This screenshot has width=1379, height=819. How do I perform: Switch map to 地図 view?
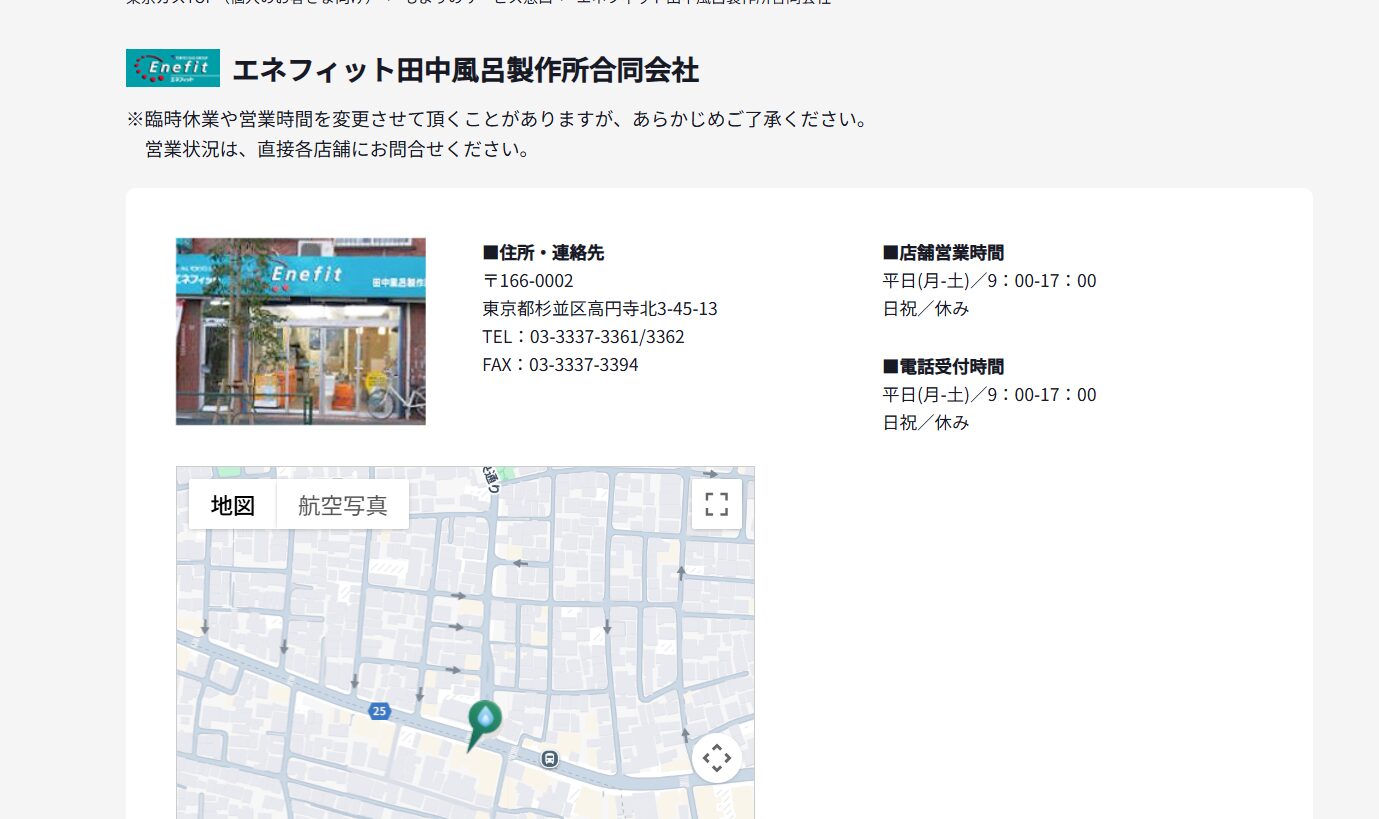(232, 505)
